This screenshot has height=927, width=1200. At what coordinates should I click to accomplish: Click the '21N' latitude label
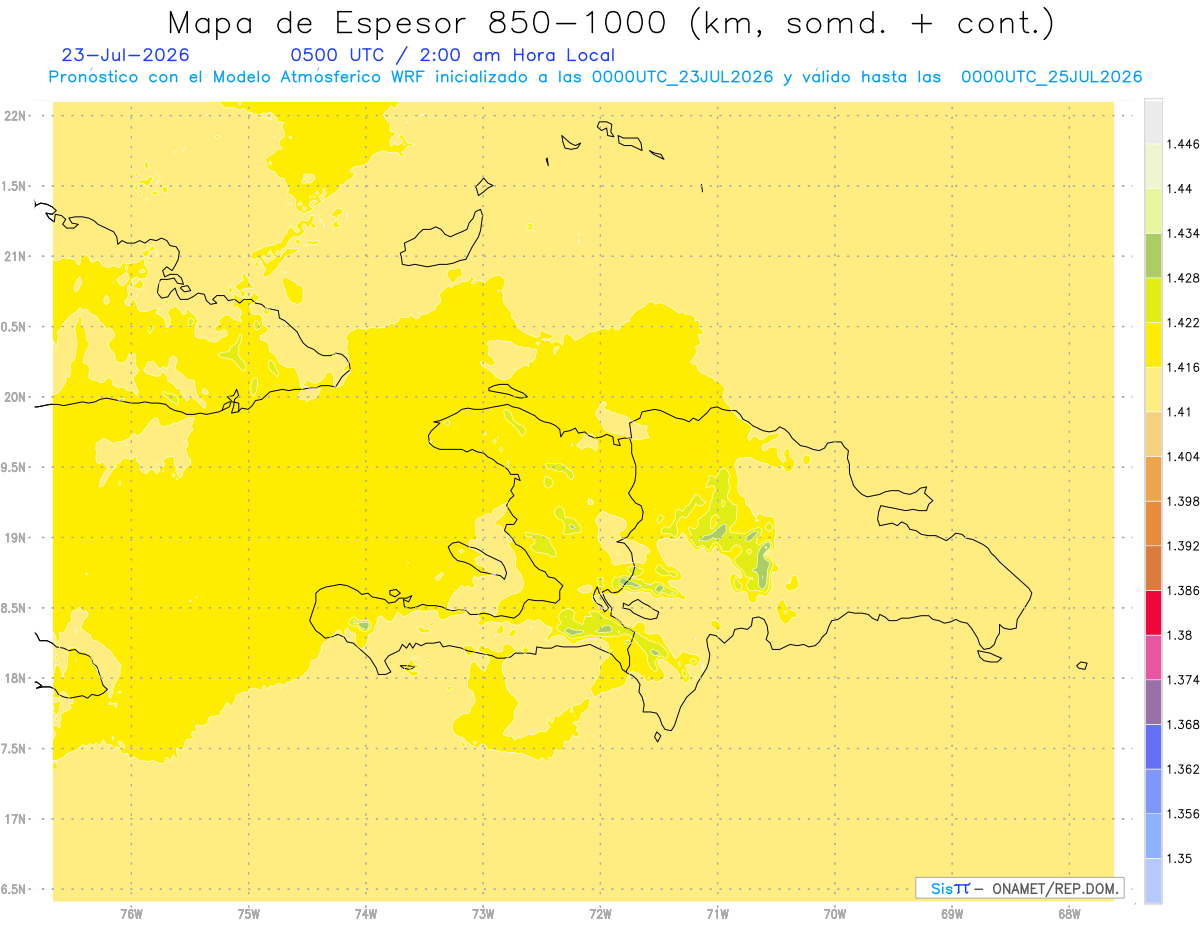pyautogui.click(x=14, y=256)
